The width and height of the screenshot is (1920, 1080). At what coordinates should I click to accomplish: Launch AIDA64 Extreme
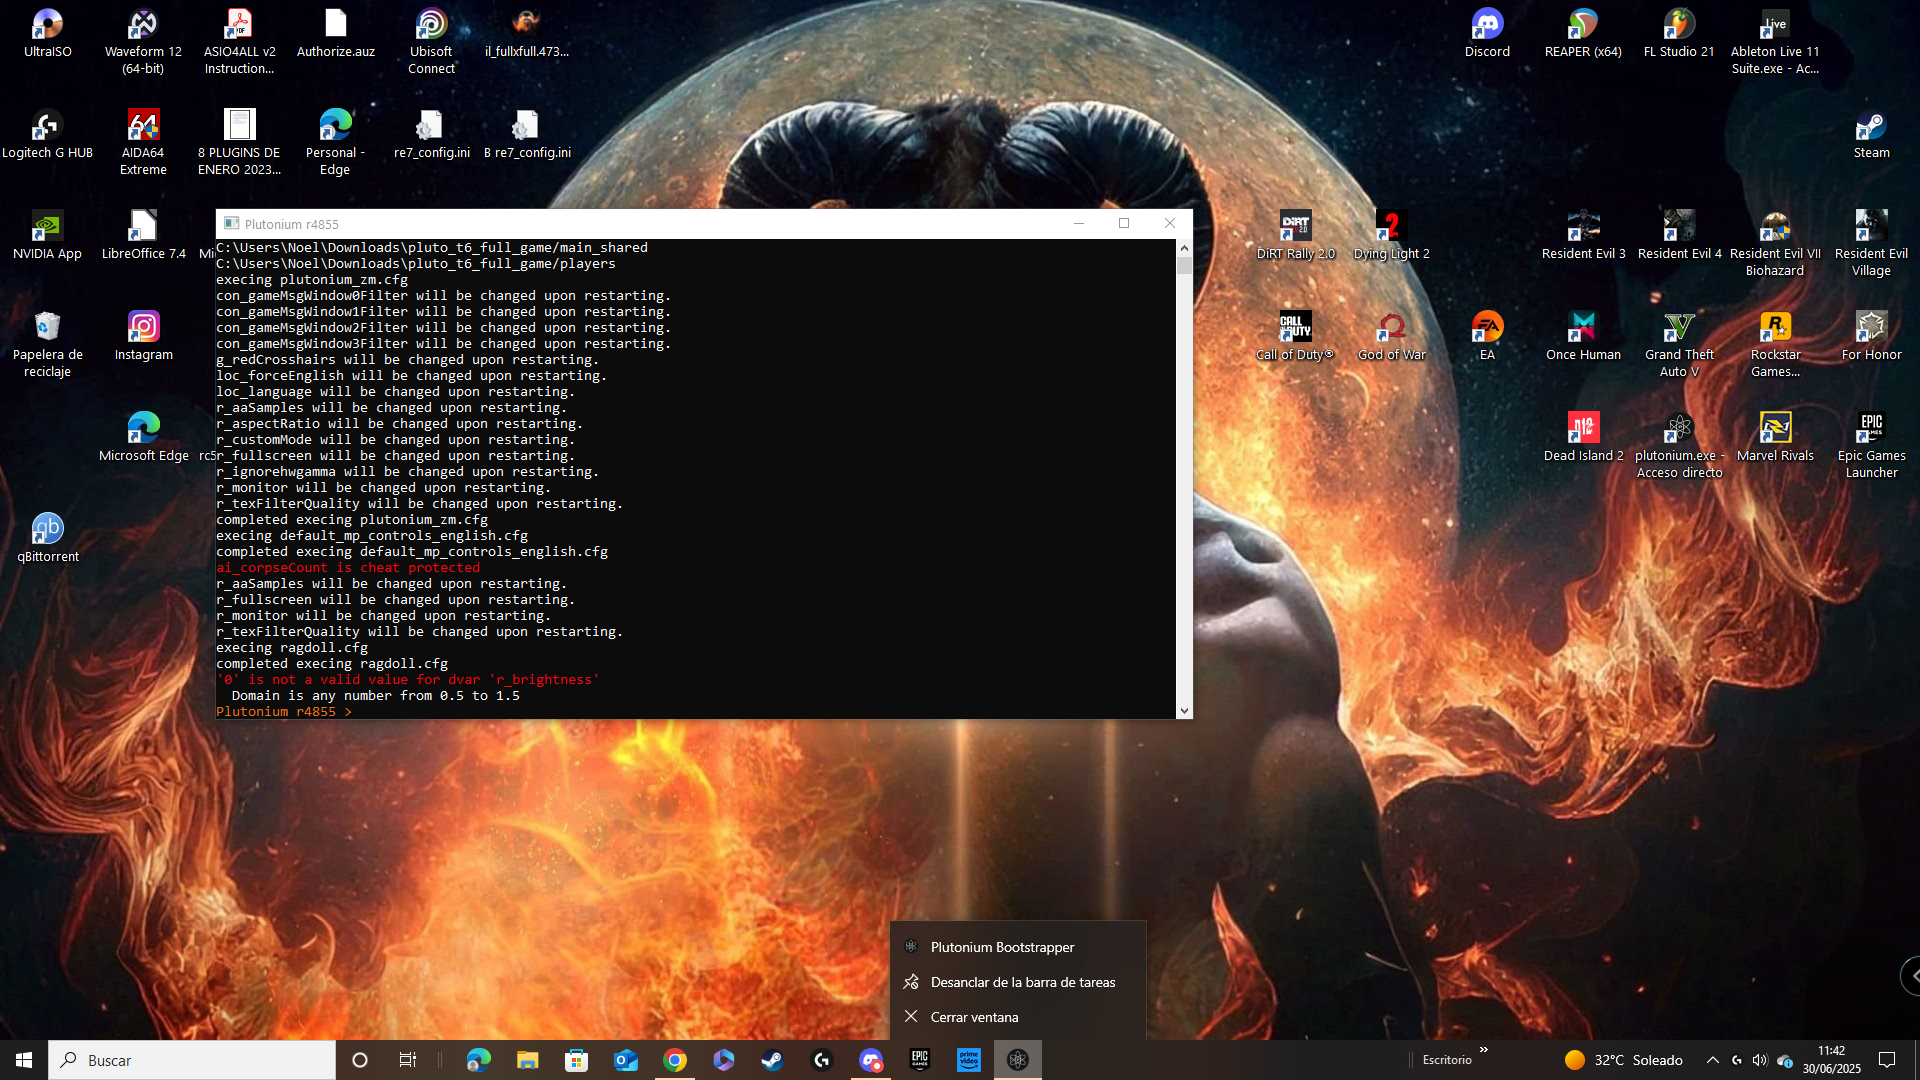[143, 143]
